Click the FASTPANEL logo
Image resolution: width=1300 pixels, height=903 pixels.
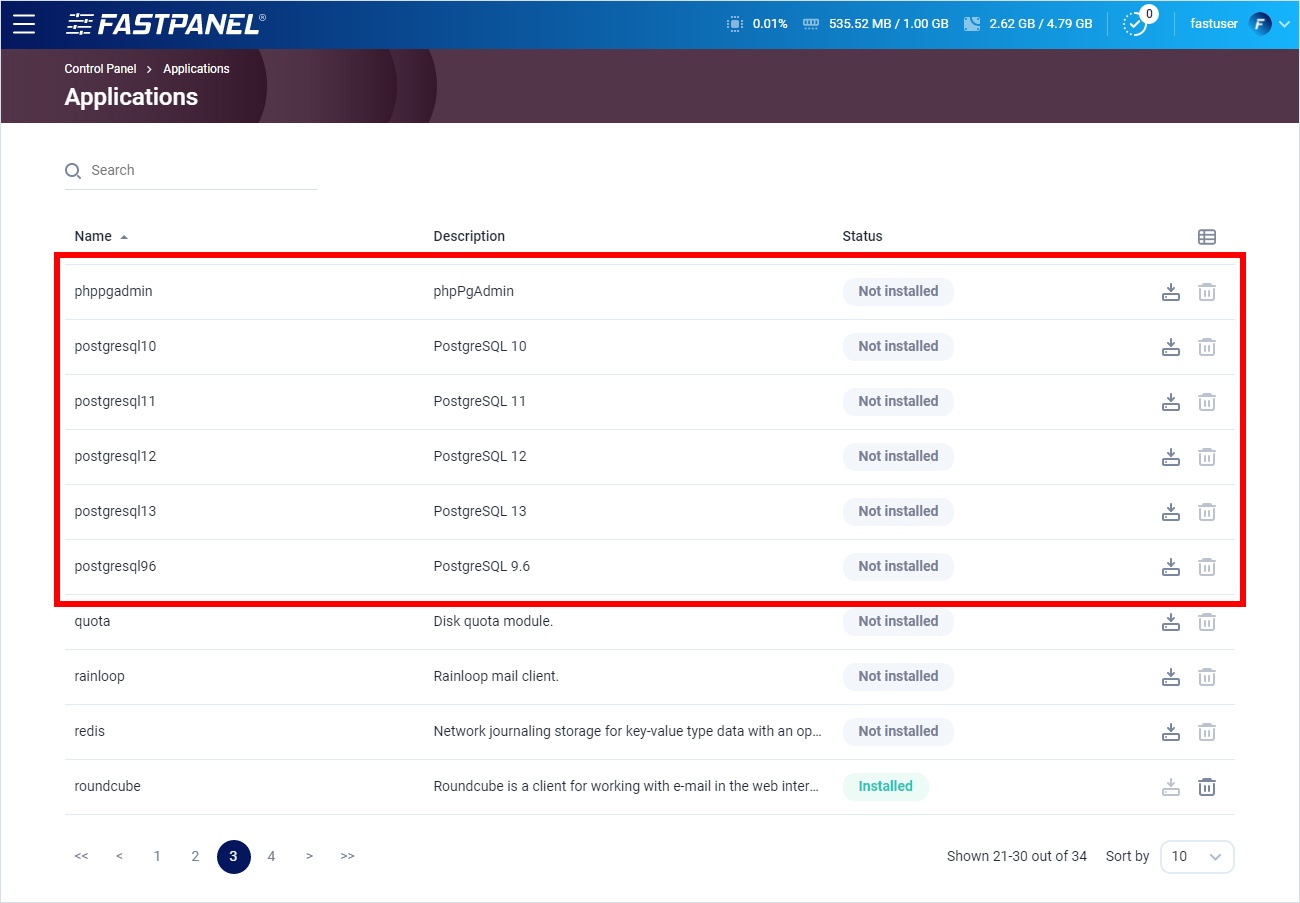coord(166,24)
